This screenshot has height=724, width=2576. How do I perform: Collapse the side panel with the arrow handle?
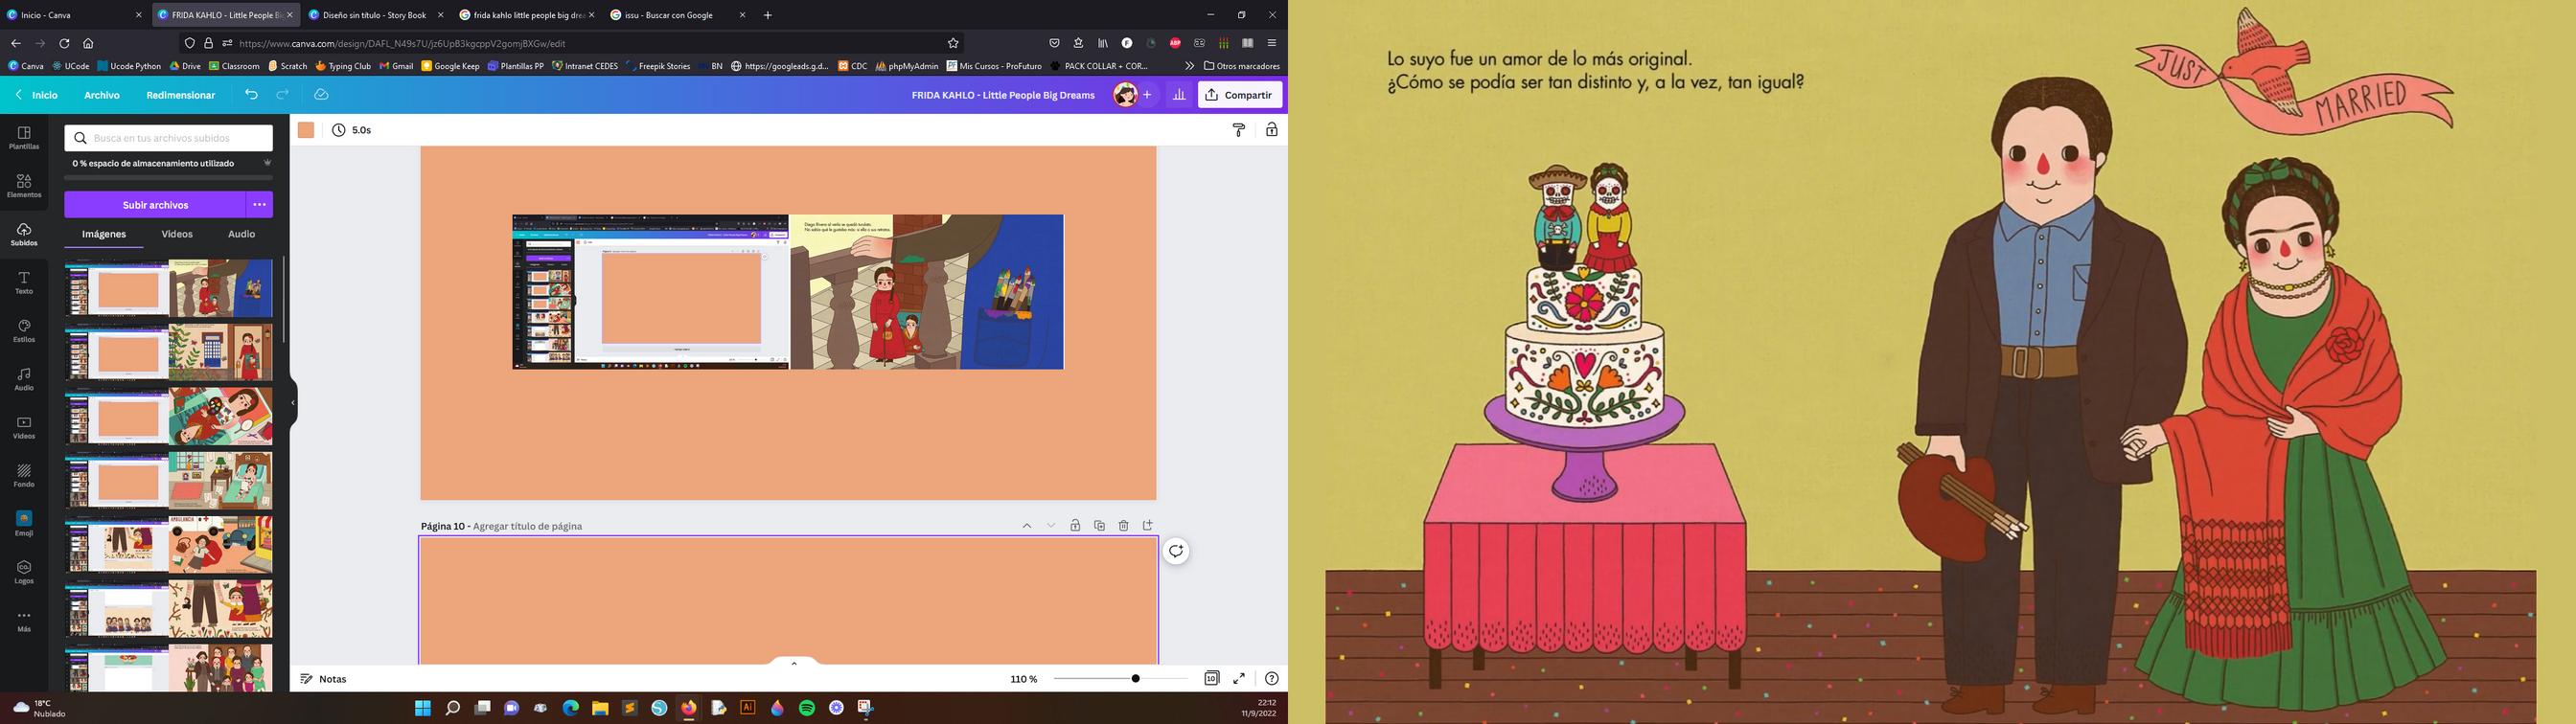(293, 403)
